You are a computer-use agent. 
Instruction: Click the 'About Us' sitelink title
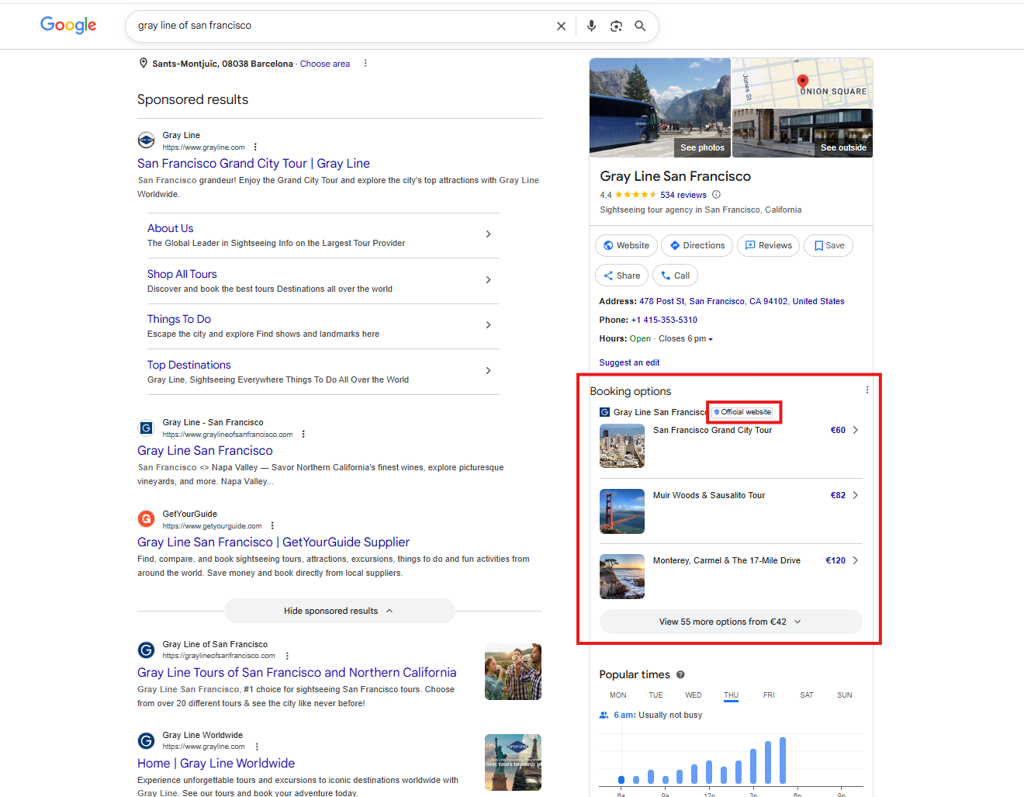point(170,228)
